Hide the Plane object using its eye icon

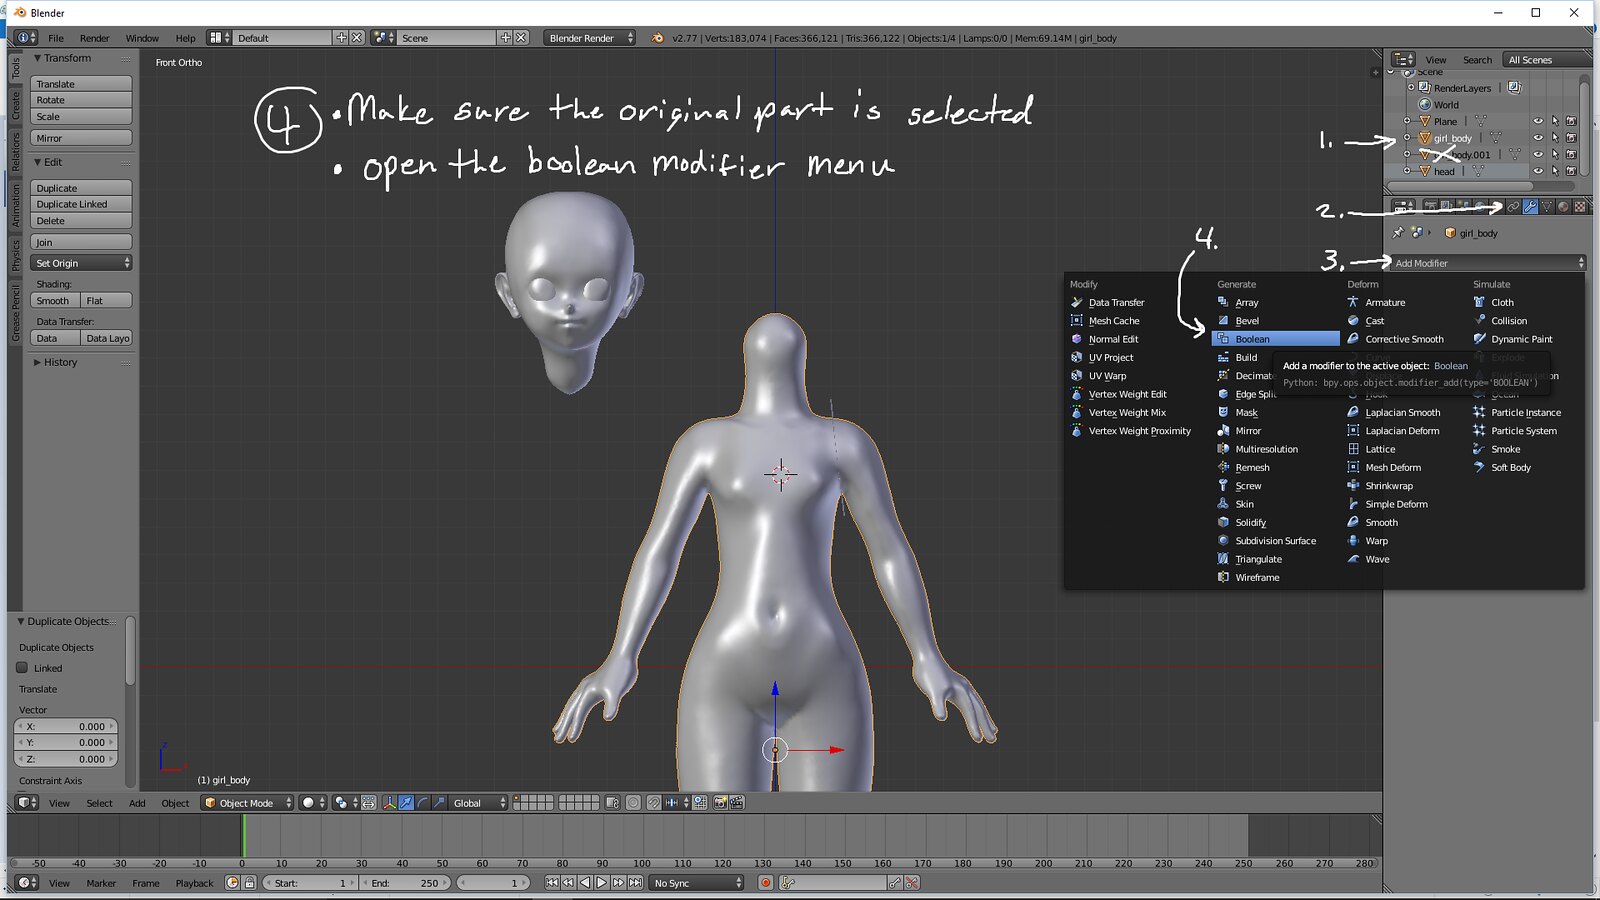click(1538, 121)
